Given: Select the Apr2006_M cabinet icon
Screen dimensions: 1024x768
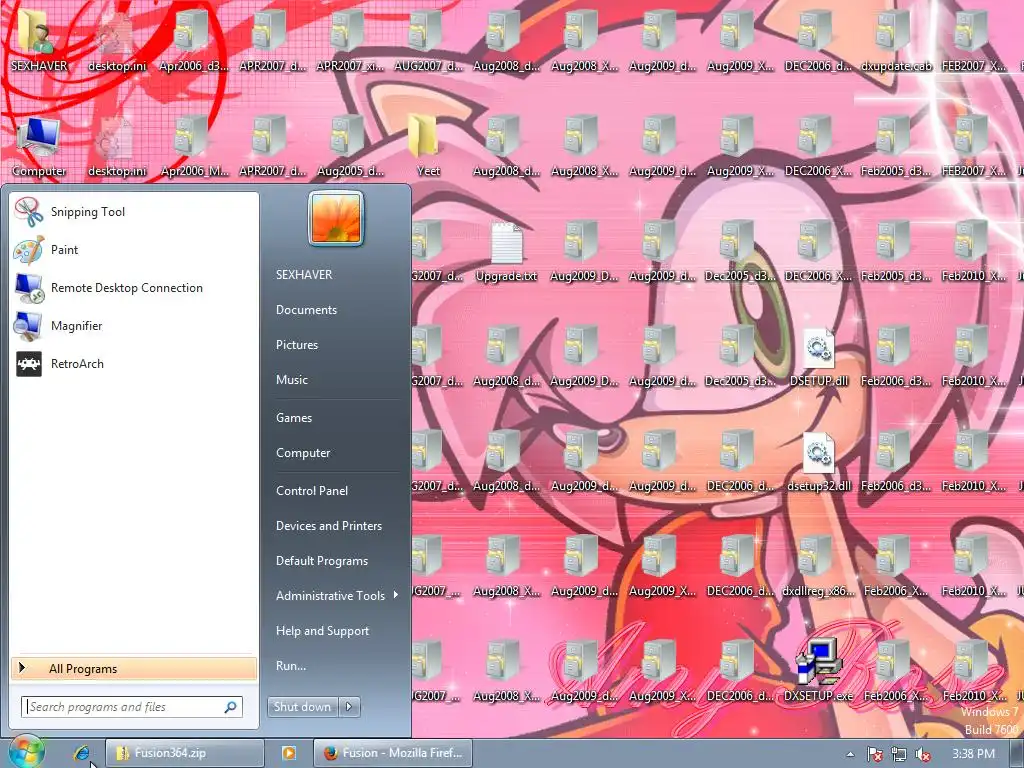Looking at the screenshot, I should click(x=194, y=147).
